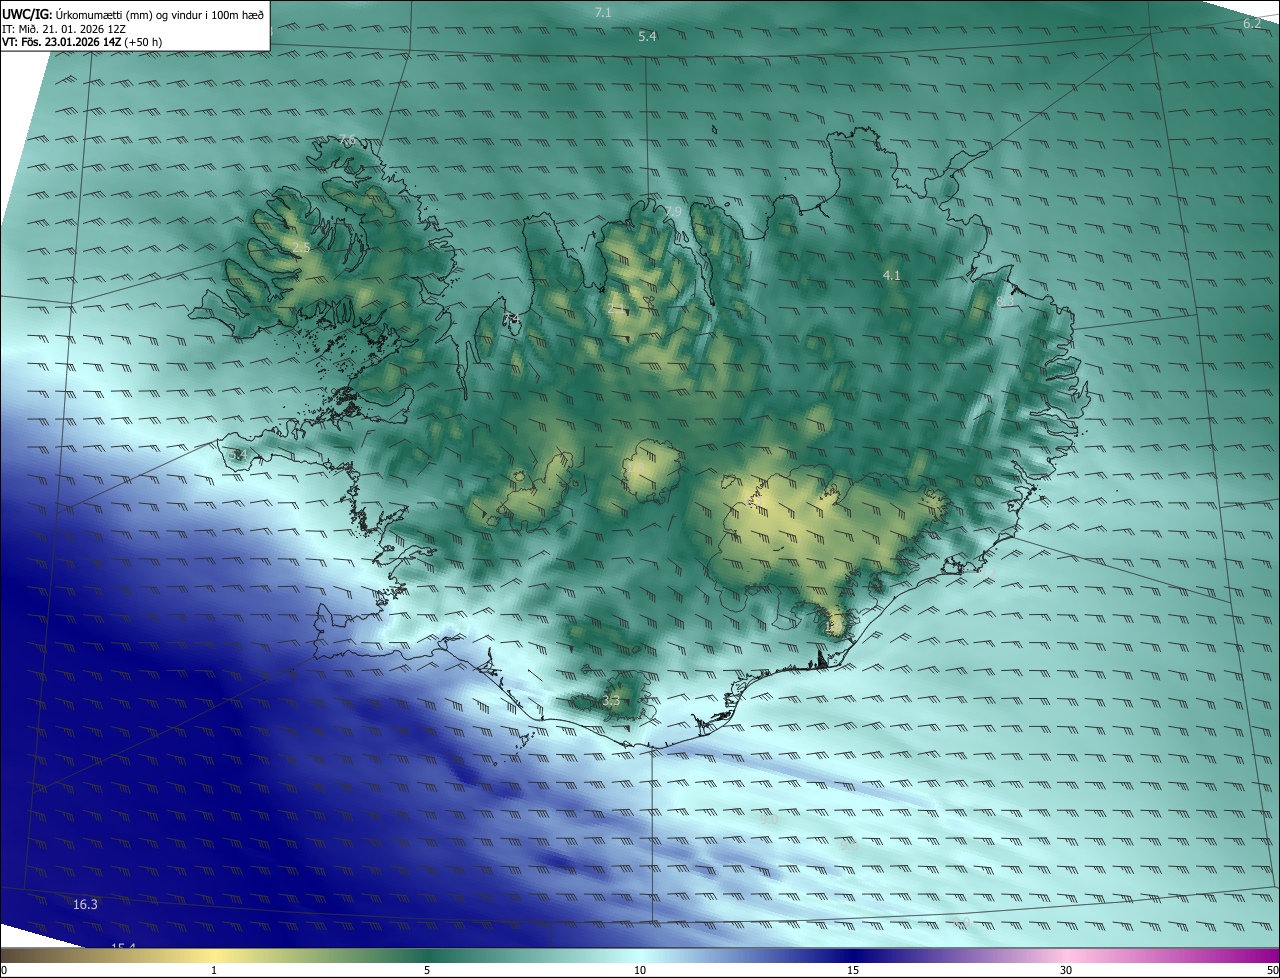Click the yellow colour bar segment above label 1
The image size is (1280, 978).
(214, 956)
